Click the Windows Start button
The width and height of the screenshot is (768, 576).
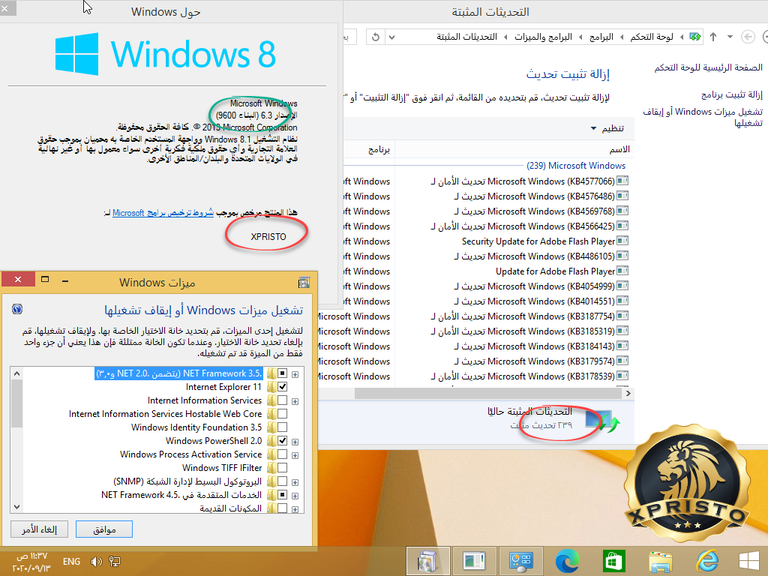click(x=749, y=561)
